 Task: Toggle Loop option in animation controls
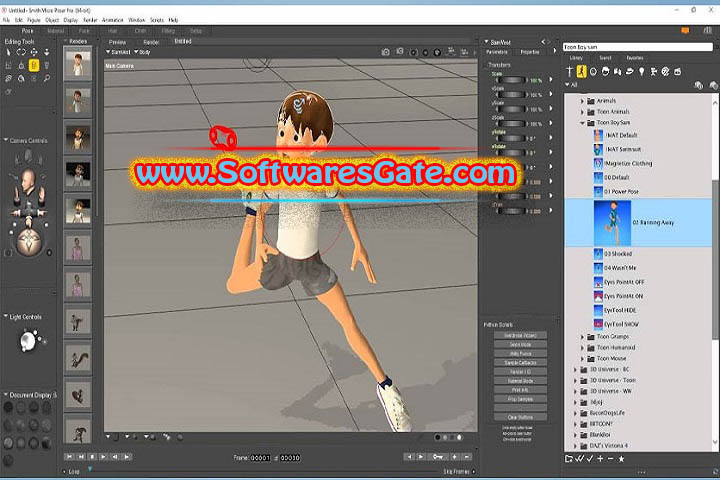(x=71, y=472)
